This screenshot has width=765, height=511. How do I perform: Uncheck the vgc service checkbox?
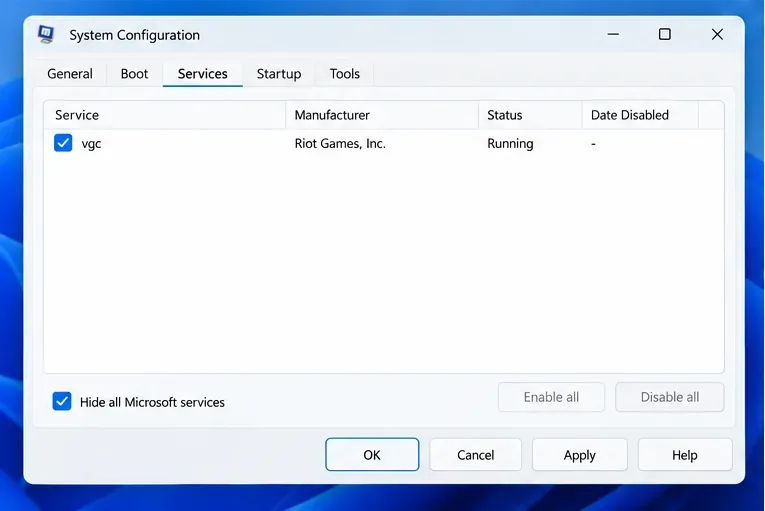[63, 143]
